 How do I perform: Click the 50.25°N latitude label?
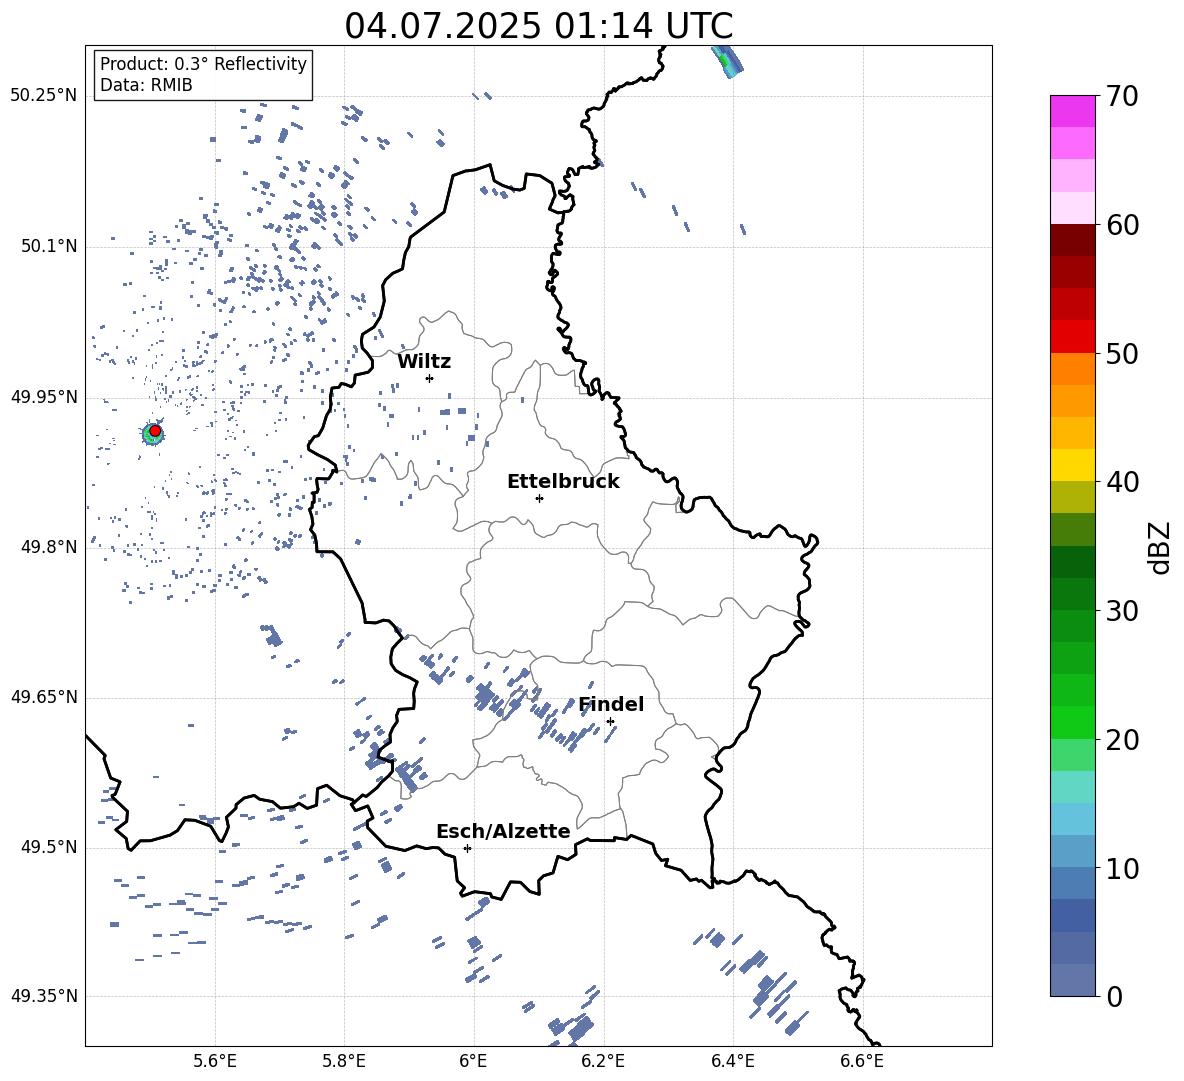(x=44, y=96)
